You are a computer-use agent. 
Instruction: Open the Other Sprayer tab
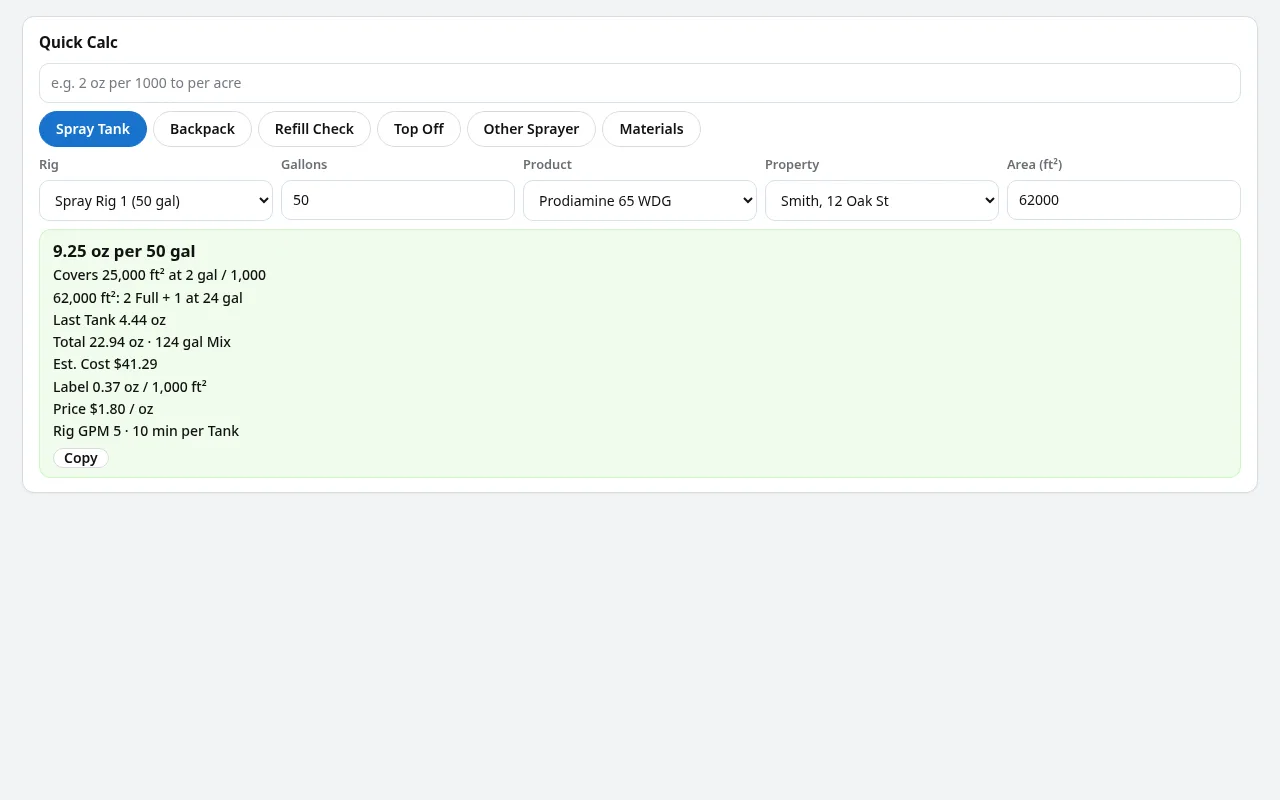(531, 129)
